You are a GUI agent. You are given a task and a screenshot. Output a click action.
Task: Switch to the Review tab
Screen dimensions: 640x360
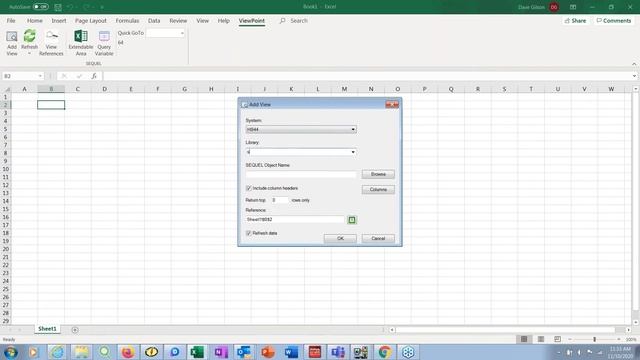(178, 20)
